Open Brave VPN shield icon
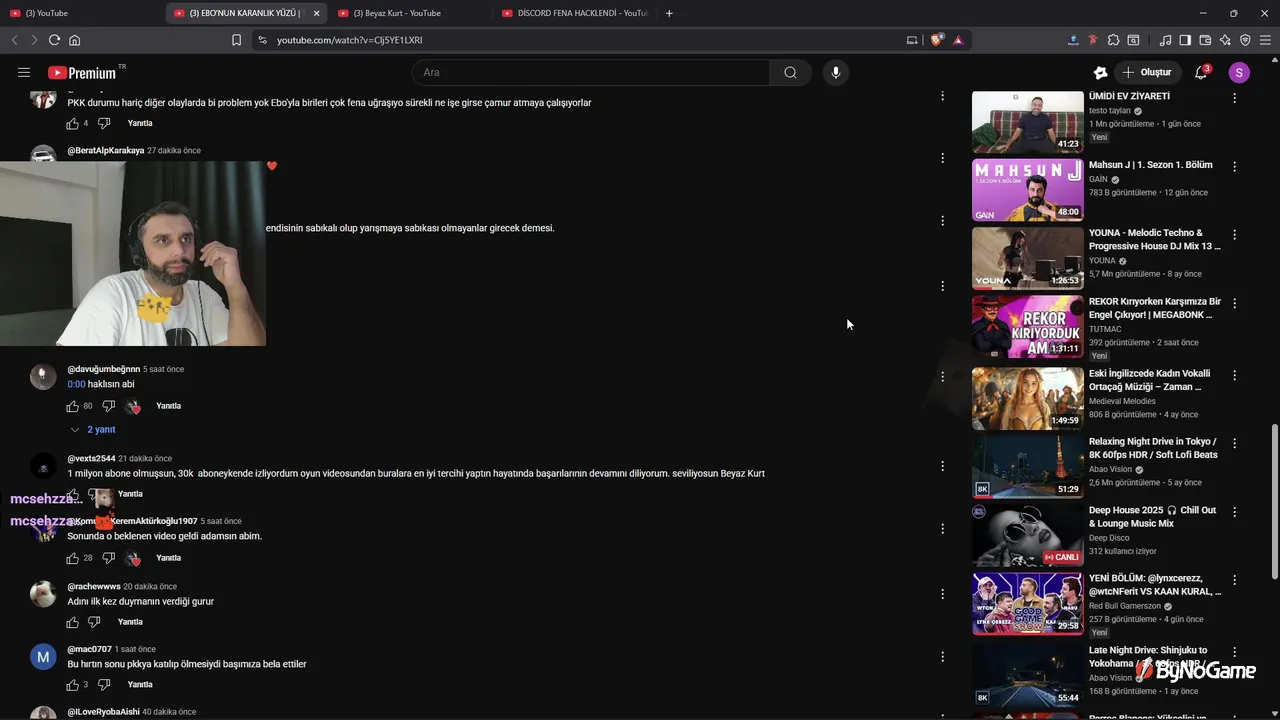The height and width of the screenshot is (720, 1280). 1245,40
